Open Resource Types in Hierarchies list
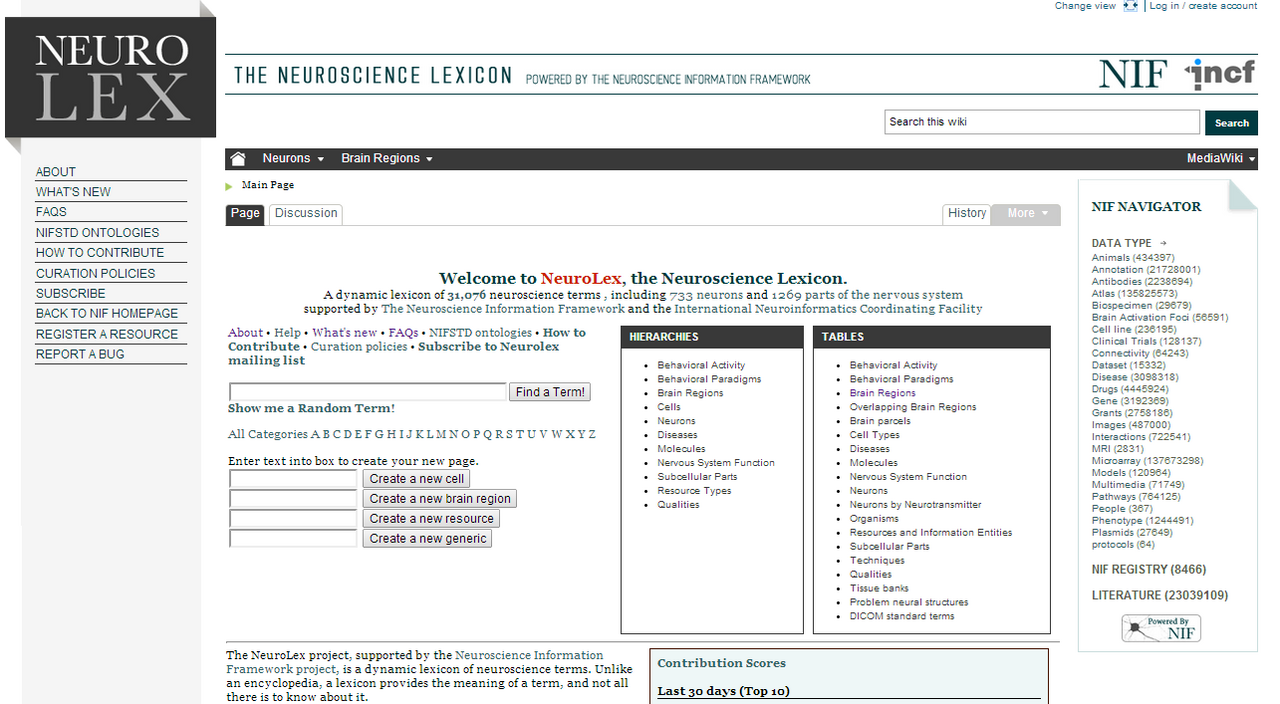This screenshot has height=704, width=1280. [694, 491]
